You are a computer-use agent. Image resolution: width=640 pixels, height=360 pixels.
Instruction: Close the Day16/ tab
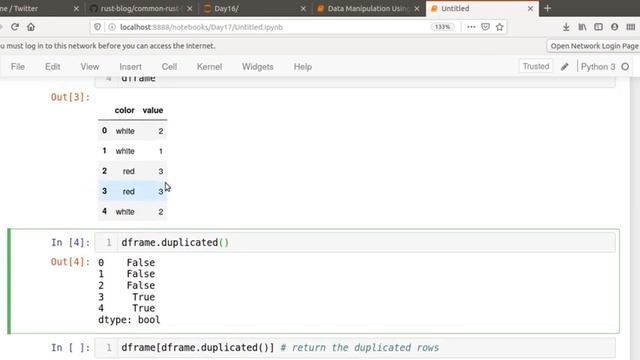tap(303, 8)
